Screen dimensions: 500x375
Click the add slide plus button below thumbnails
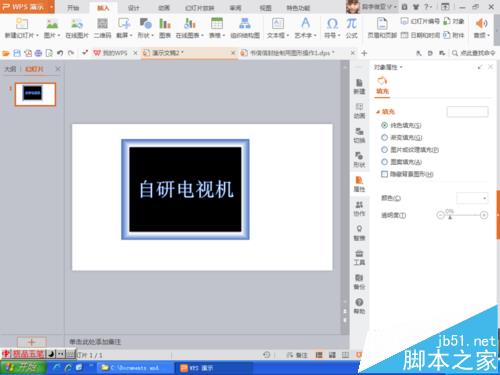click(x=32, y=342)
